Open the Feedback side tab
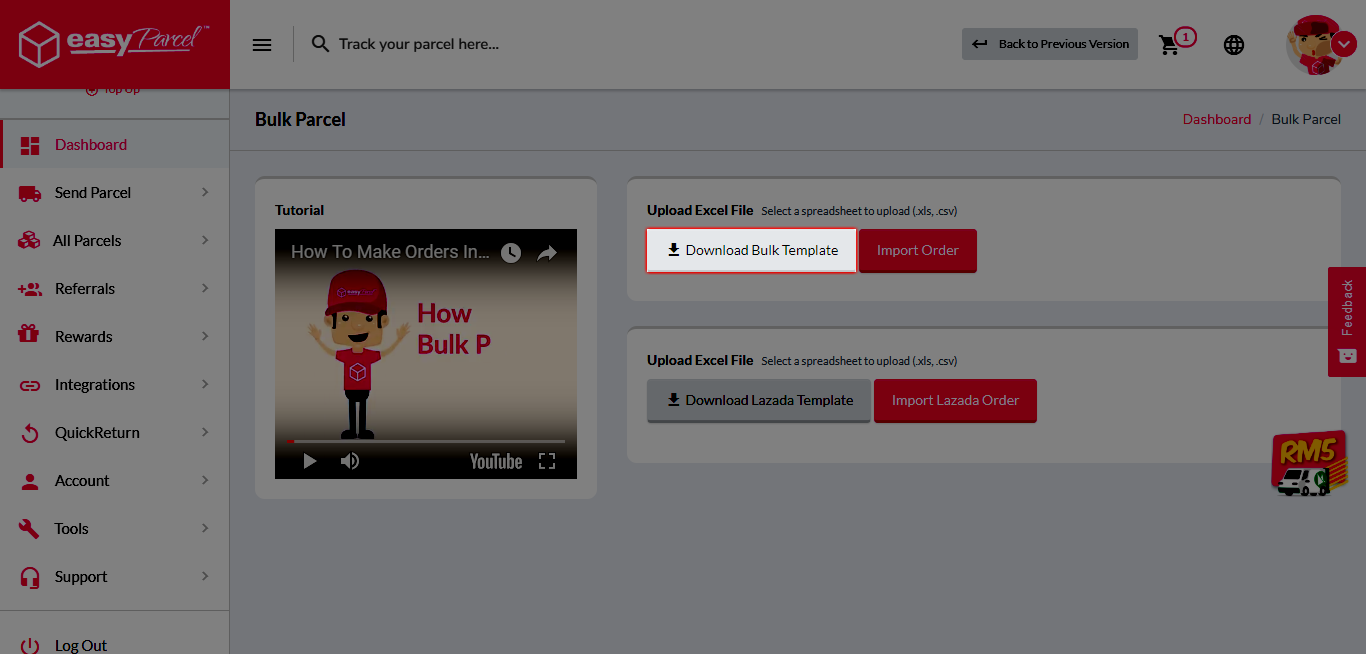Image resolution: width=1366 pixels, height=654 pixels. pyautogui.click(x=1347, y=322)
